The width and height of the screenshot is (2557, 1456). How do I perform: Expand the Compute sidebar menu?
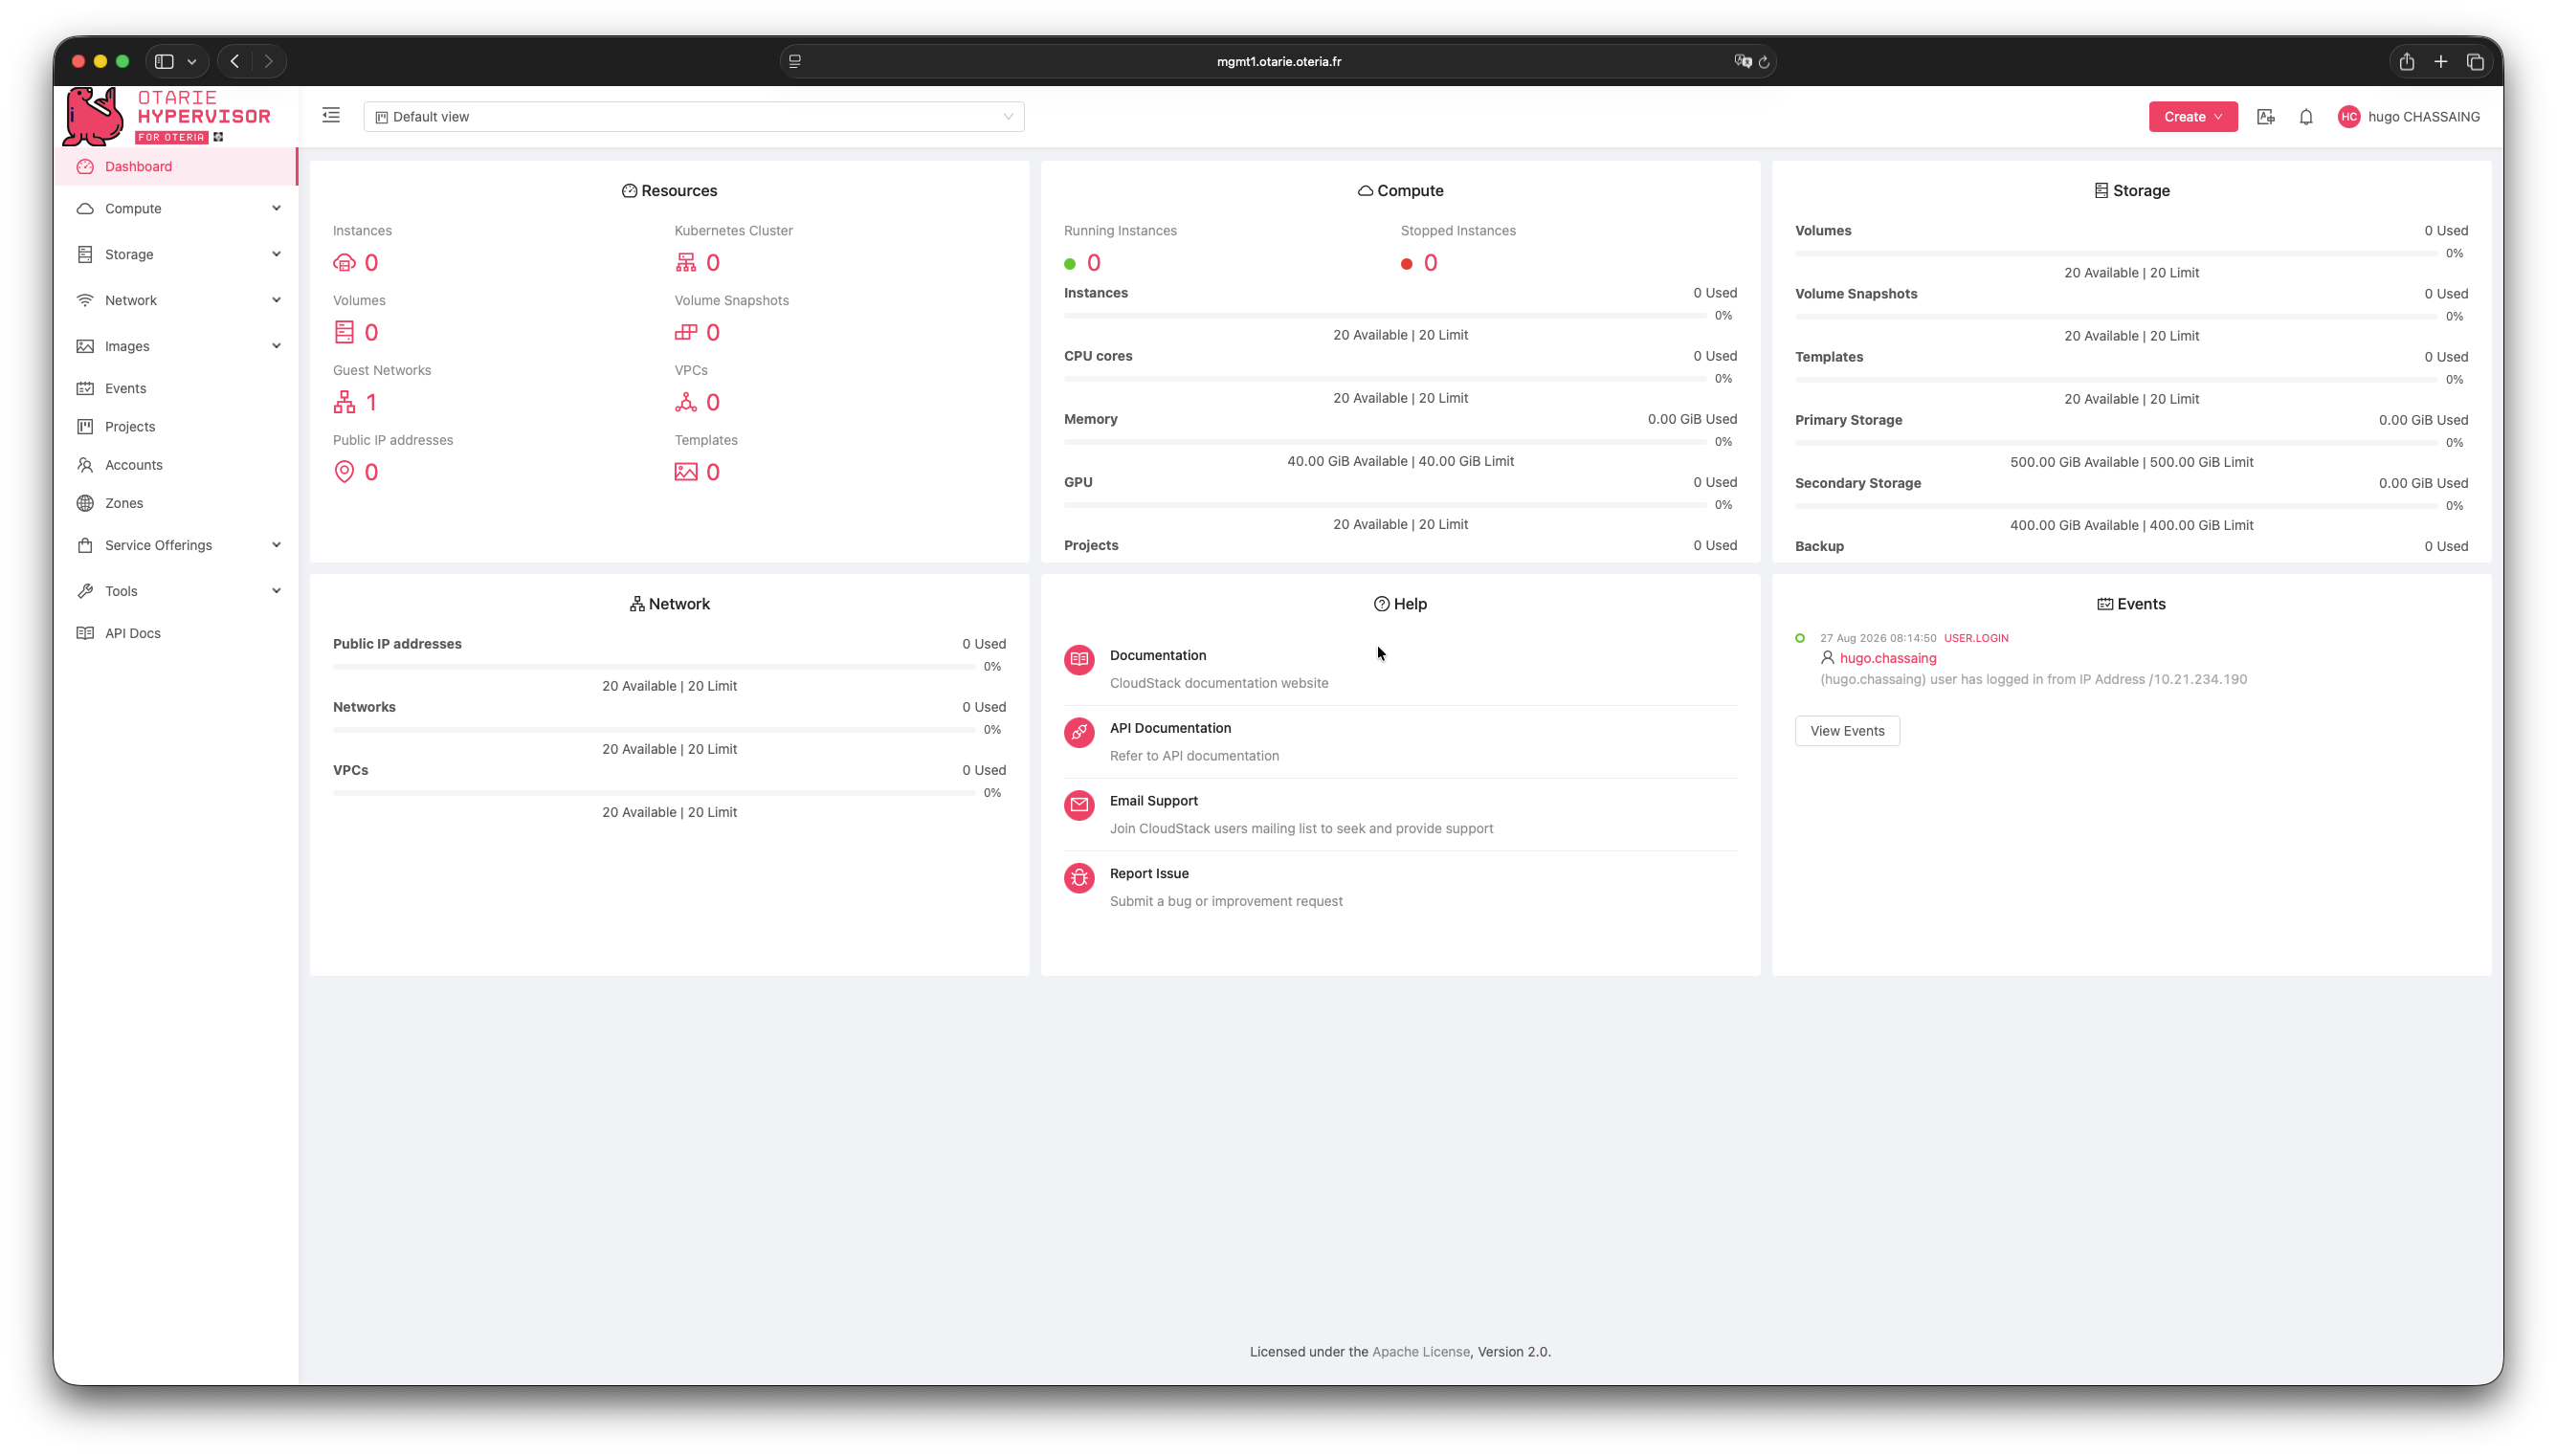click(177, 209)
